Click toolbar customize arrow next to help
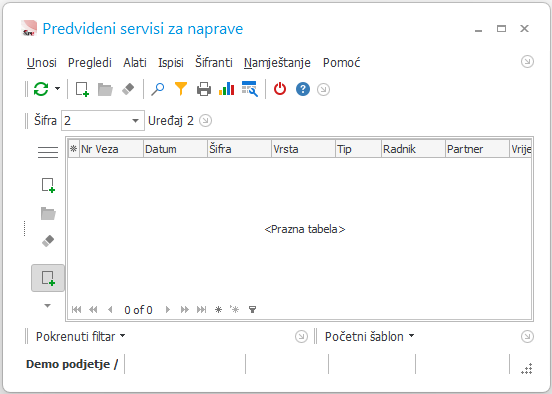 pyautogui.click(x=323, y=89)
